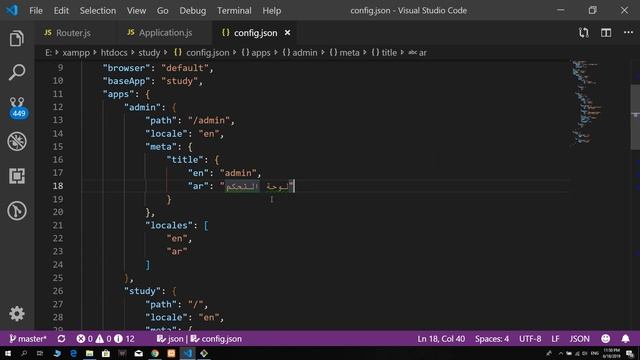Open the Search view in activity bar
640x360 pixels.
(x=17, y=72)
